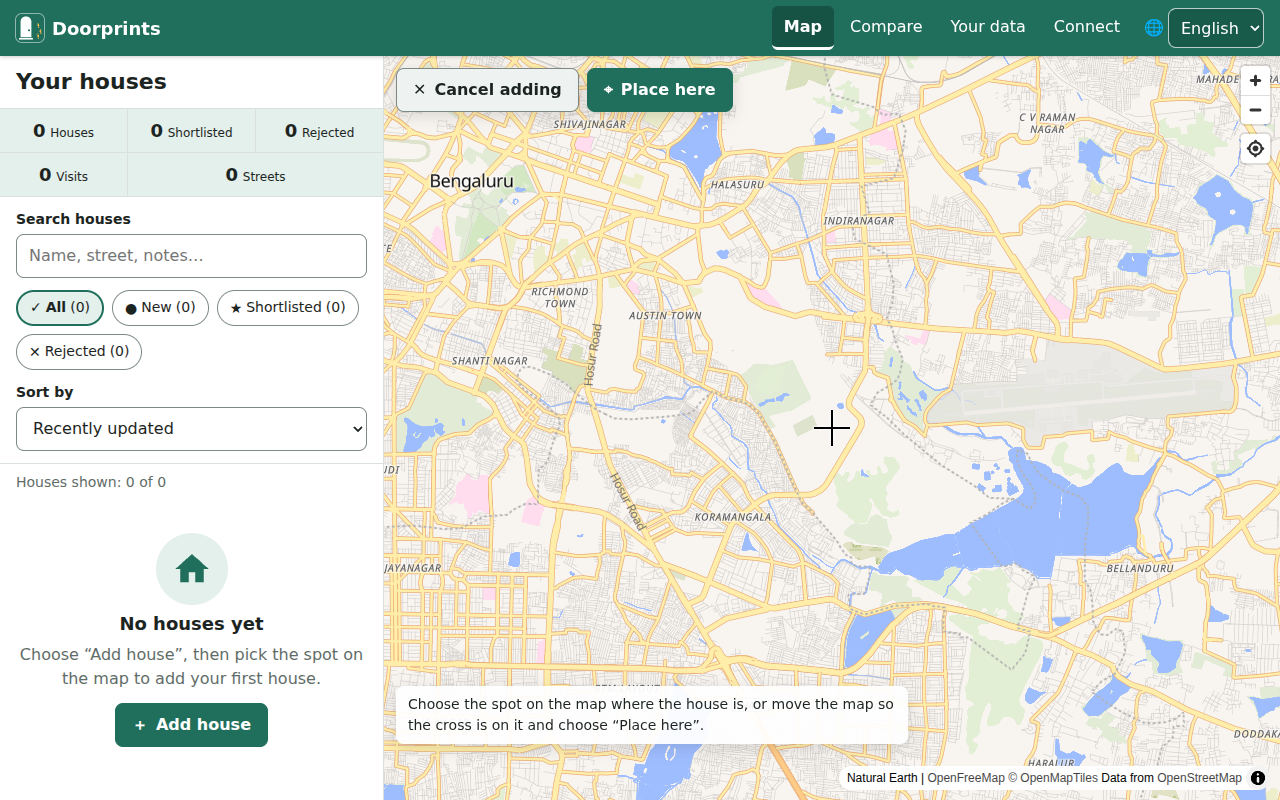Select the All (0) filter chip
This screenshot has width=1280, height=800.
click(x=60, y=308)
